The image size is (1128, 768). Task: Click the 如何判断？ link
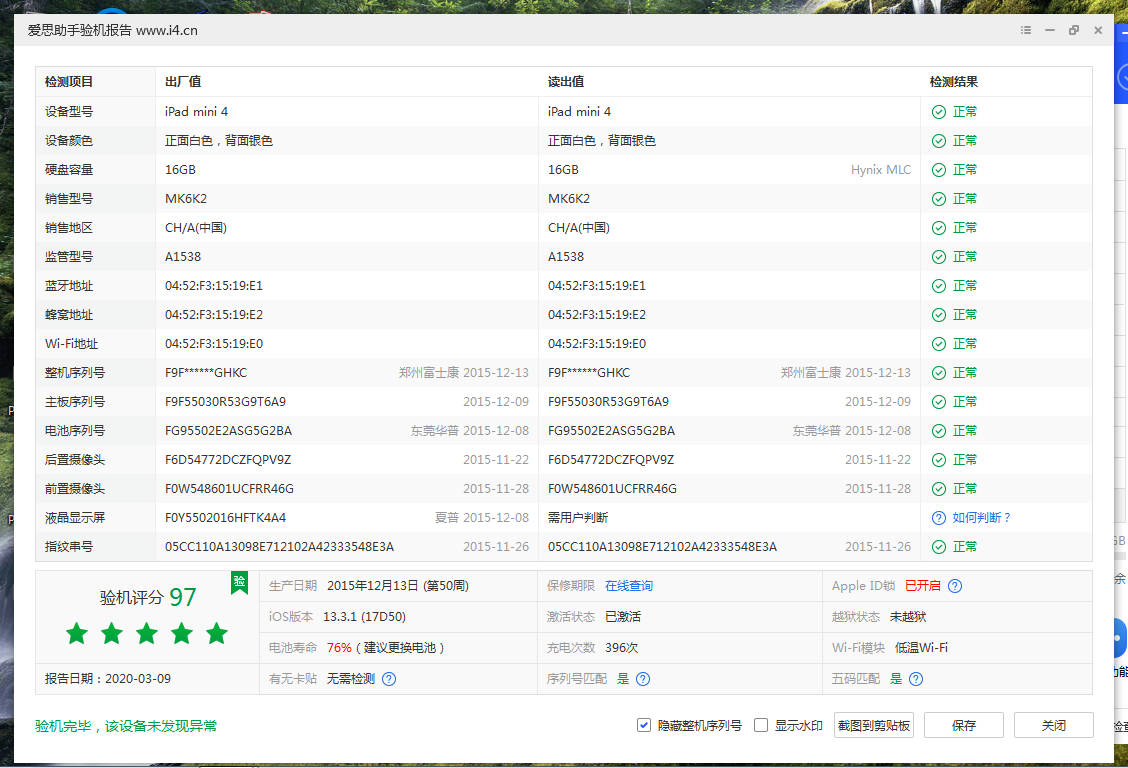(x=982, y=518)
